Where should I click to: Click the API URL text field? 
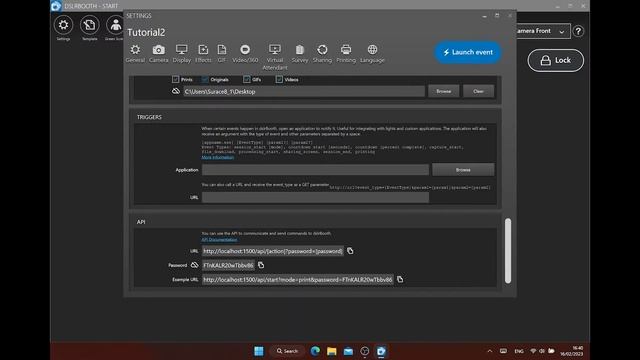click(x=273, y=251)
